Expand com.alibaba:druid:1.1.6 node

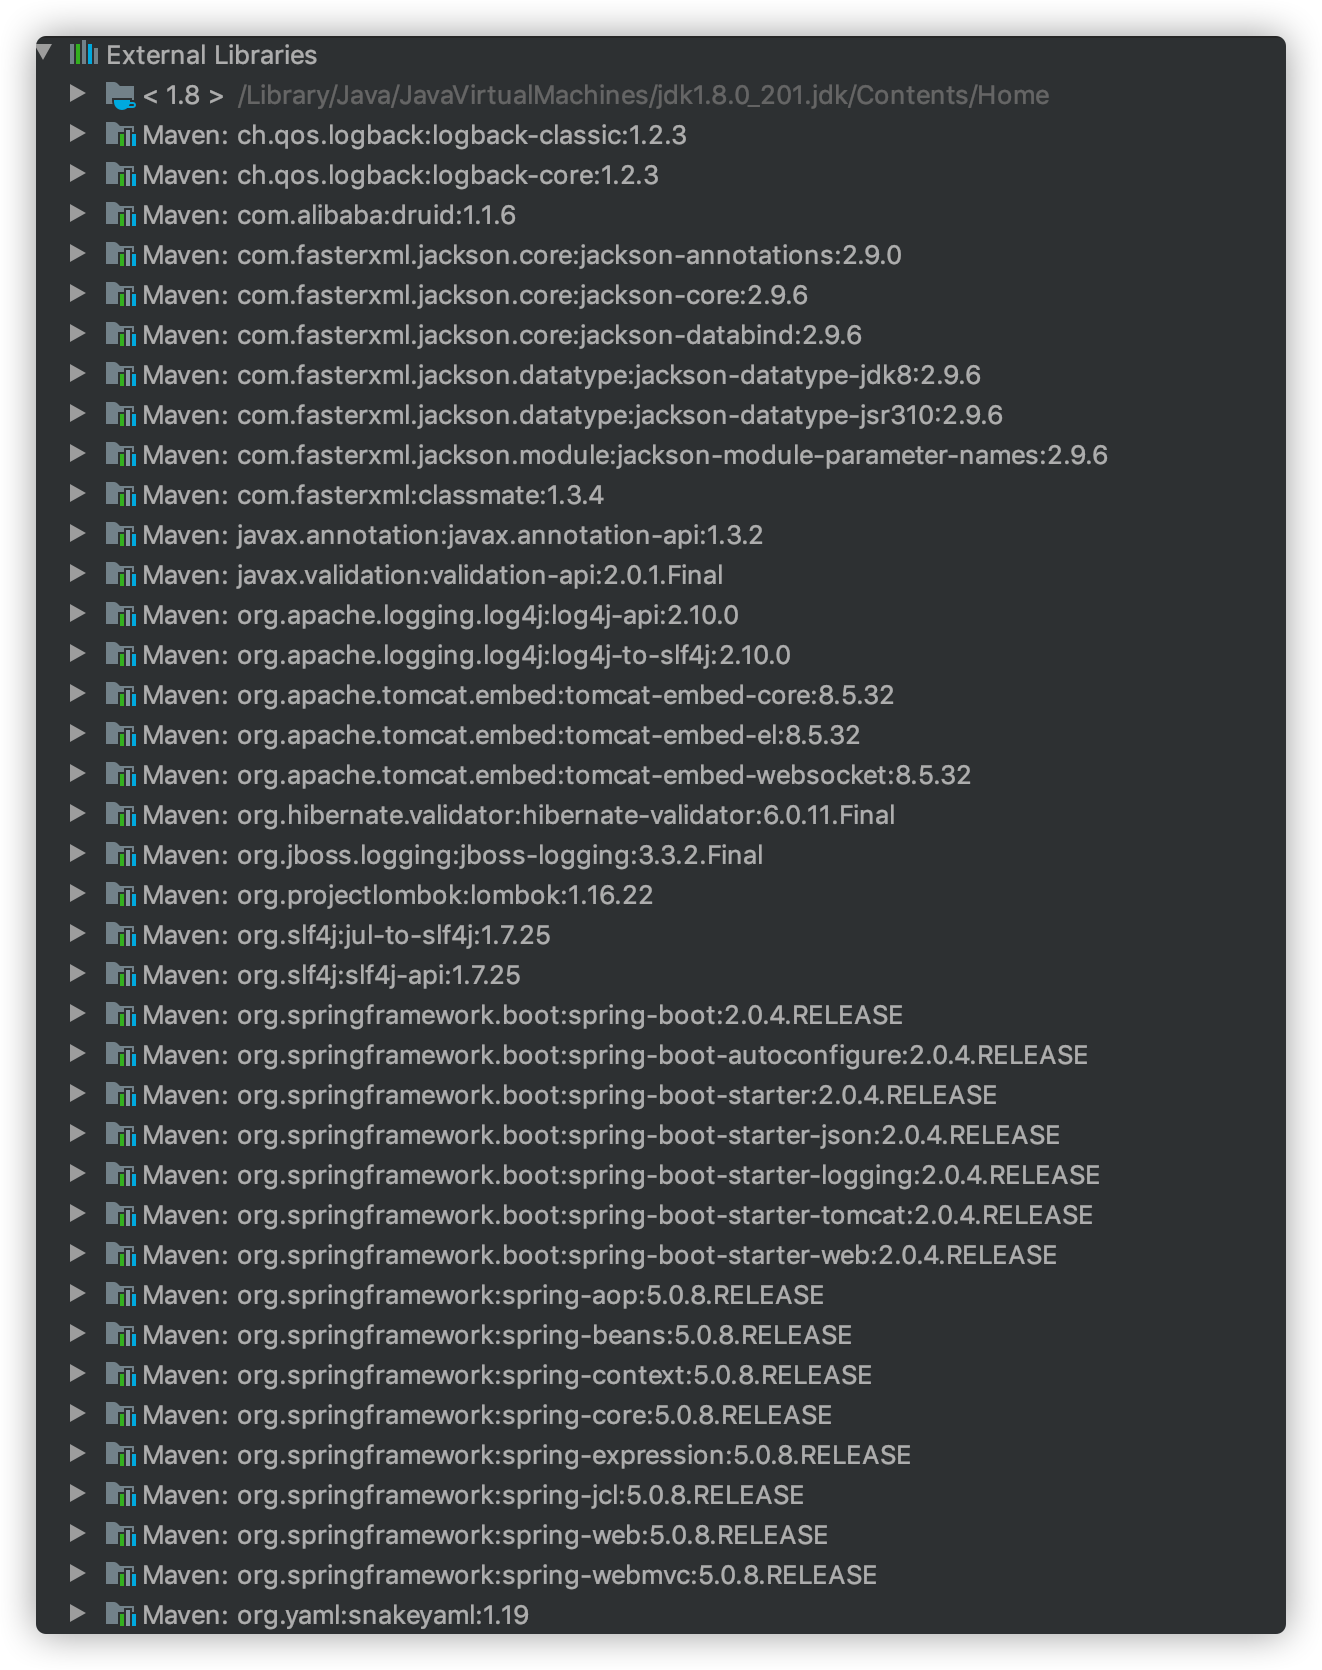click(x=77, y=214)
